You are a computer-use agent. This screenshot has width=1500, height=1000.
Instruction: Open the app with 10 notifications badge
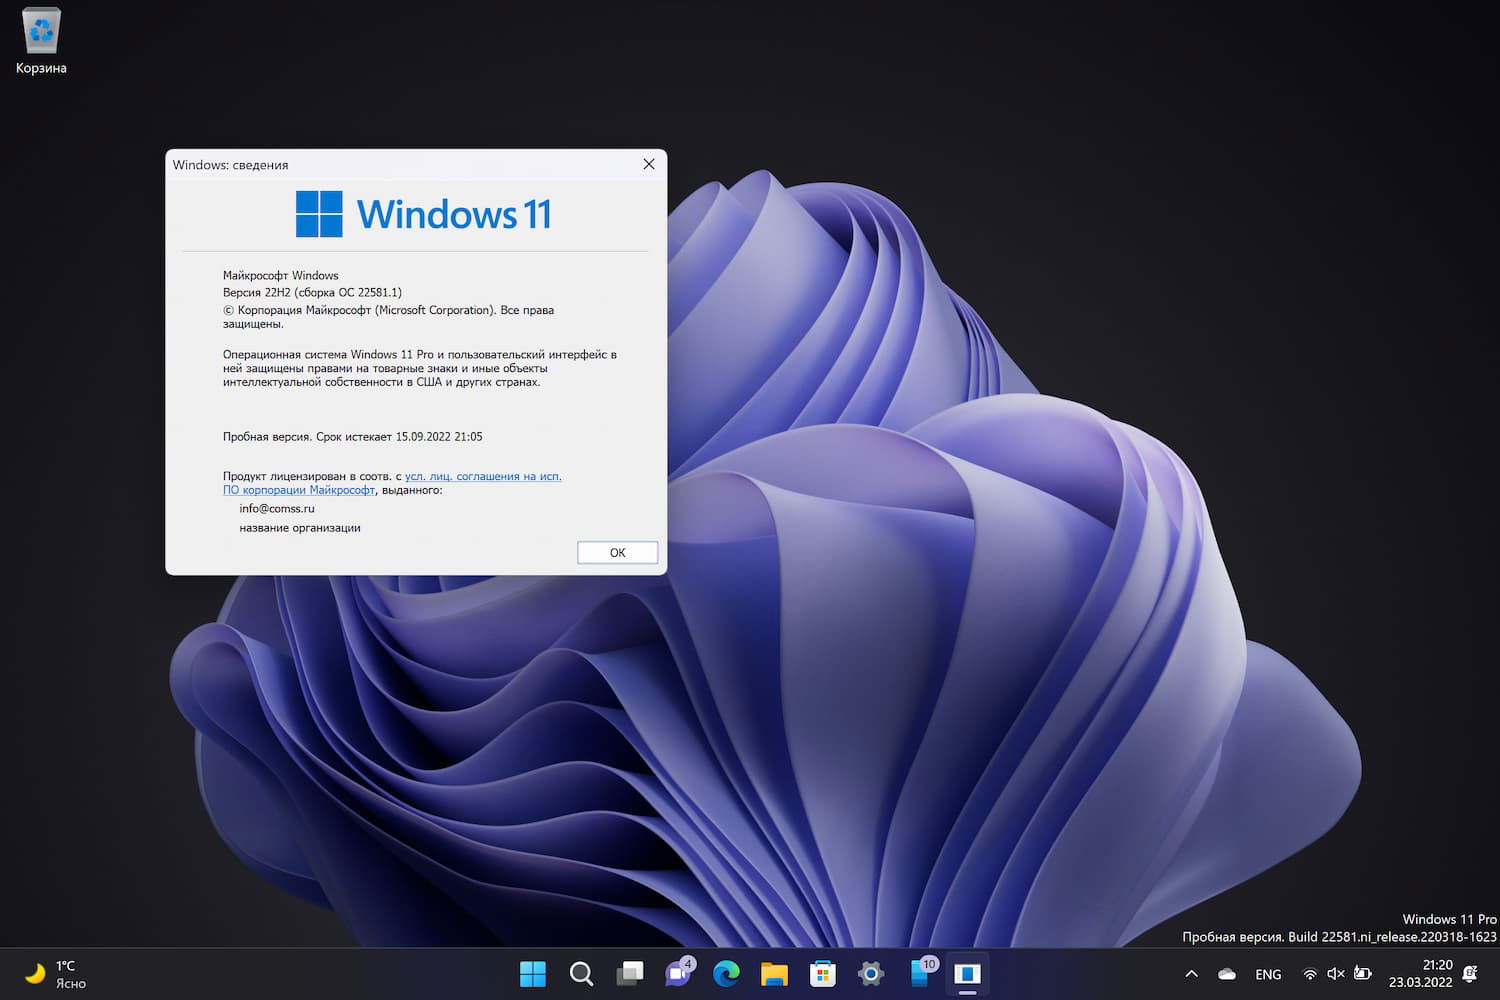tap(918, 973)
